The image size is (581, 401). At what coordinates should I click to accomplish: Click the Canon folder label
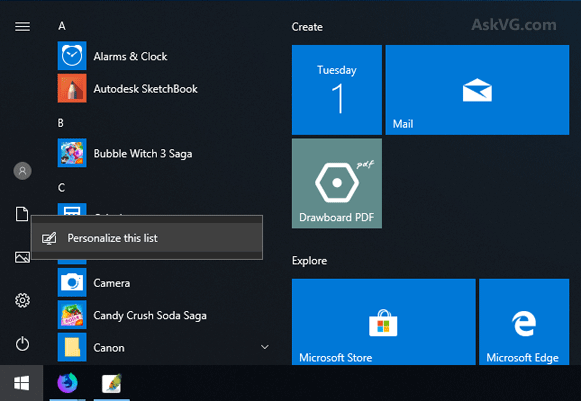pyautogui.click(x=109, y=348)
